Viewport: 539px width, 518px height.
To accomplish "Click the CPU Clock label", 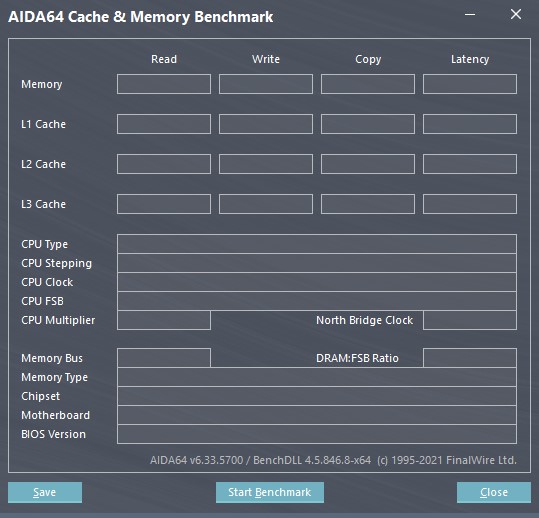I will click(47, 282).
